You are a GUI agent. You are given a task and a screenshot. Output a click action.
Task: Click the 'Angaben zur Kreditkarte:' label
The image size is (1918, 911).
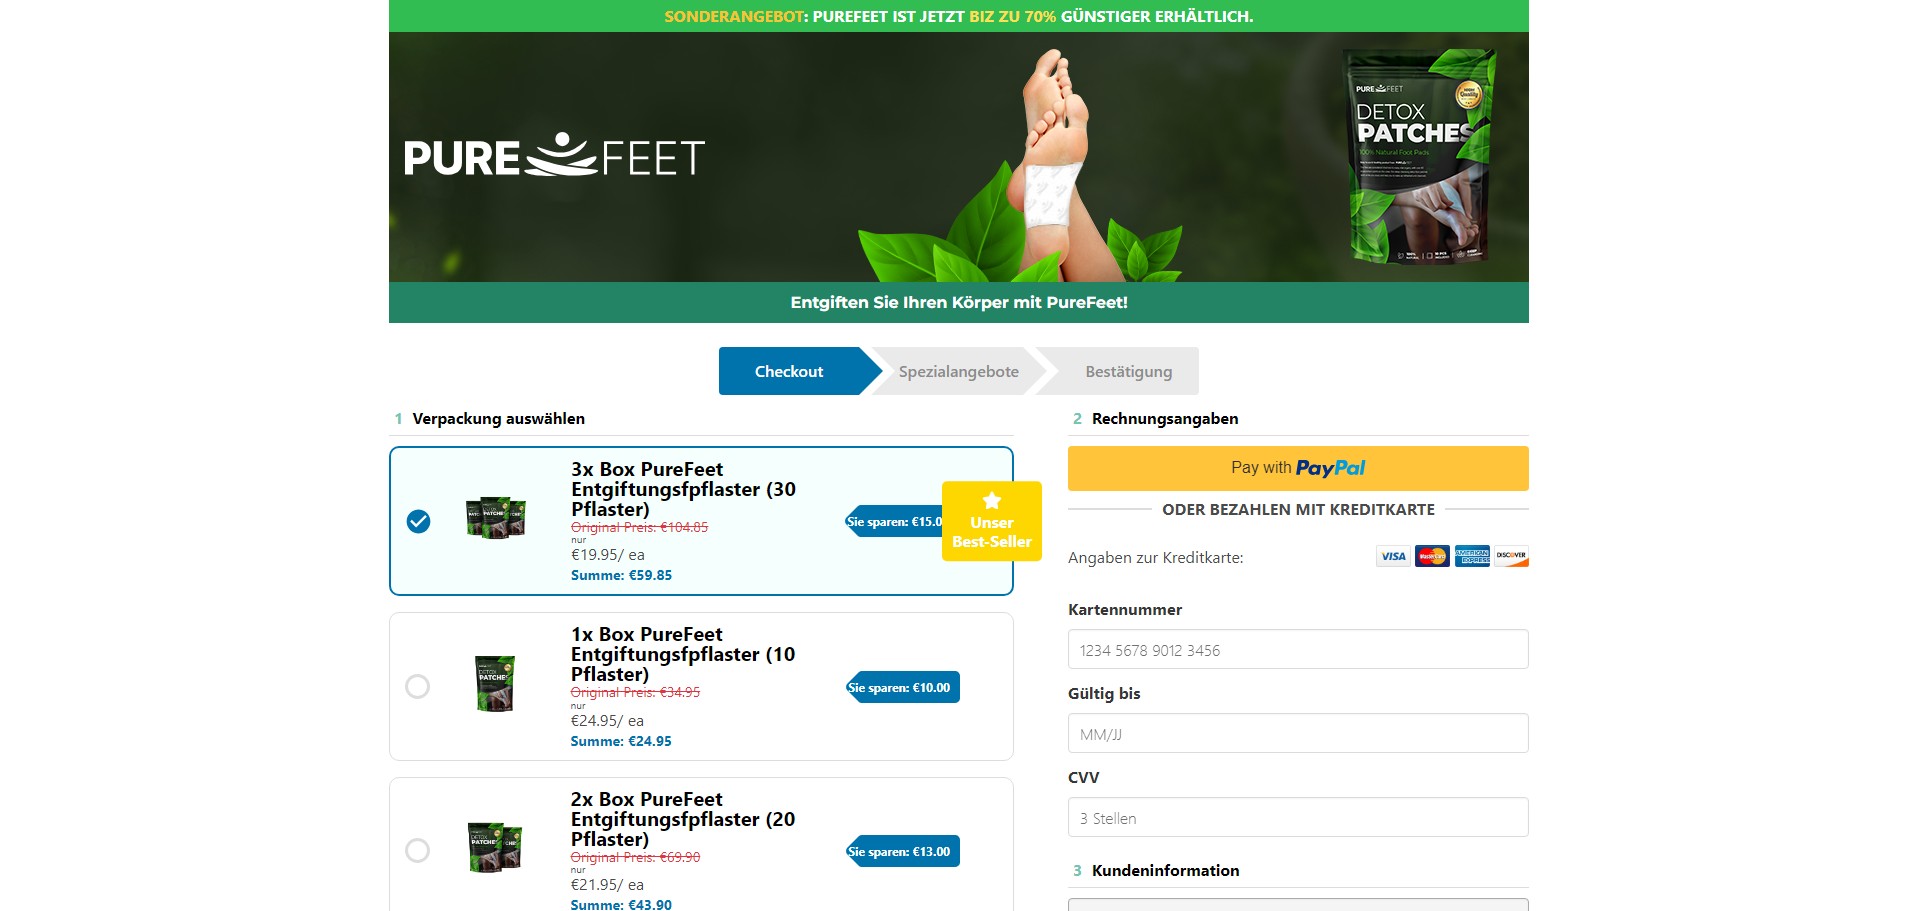[1155, 557]
